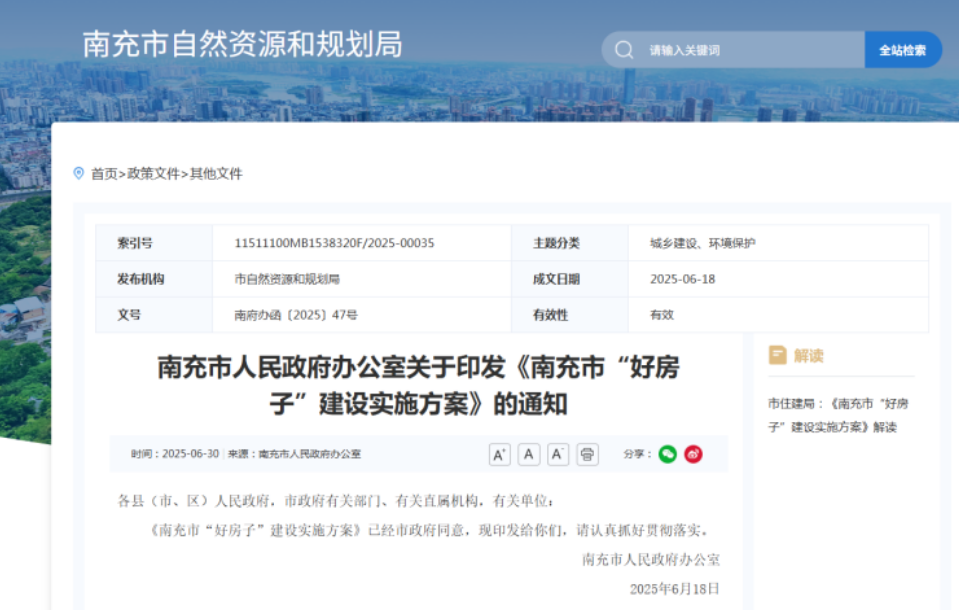The image size is (959, 610).
Task: Share article via WeChat icon
Action: tap(667, 454)
